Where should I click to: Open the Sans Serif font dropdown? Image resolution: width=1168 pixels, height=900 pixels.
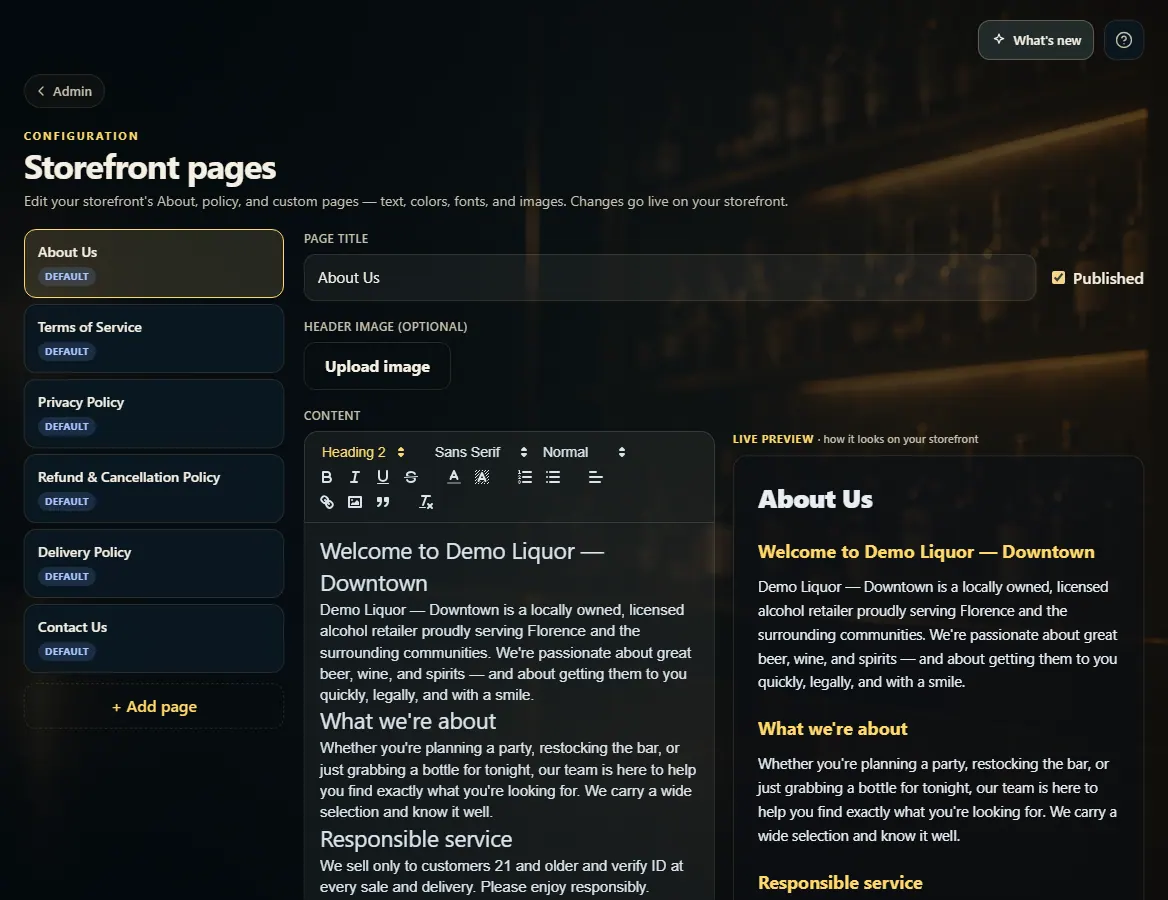click(x=481, y=452)
